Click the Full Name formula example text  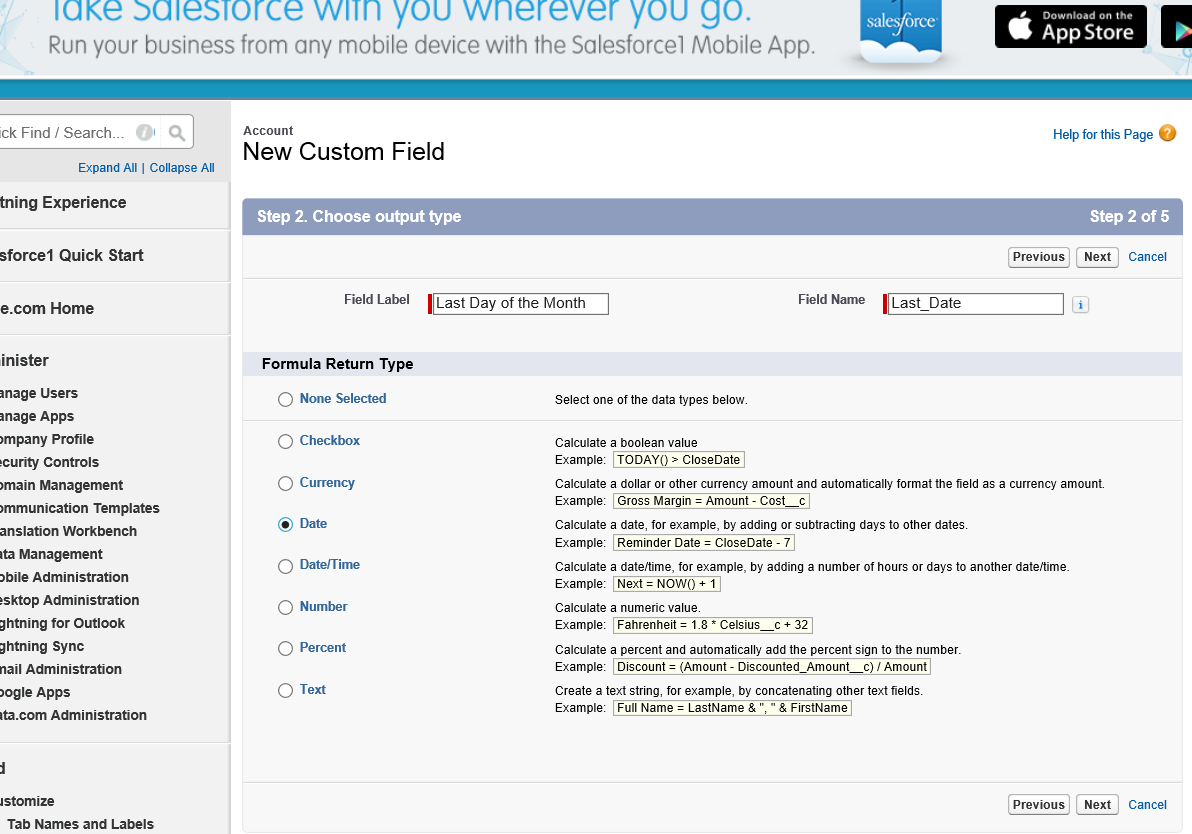coord(732,708)
